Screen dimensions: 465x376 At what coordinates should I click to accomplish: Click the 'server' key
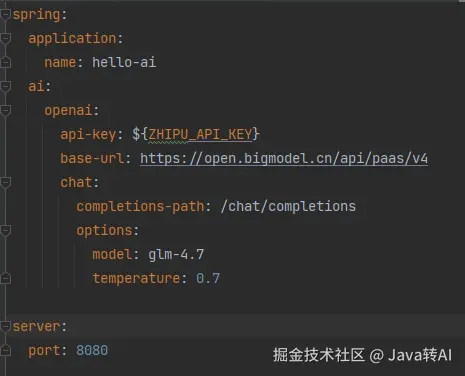click(37, 327)
